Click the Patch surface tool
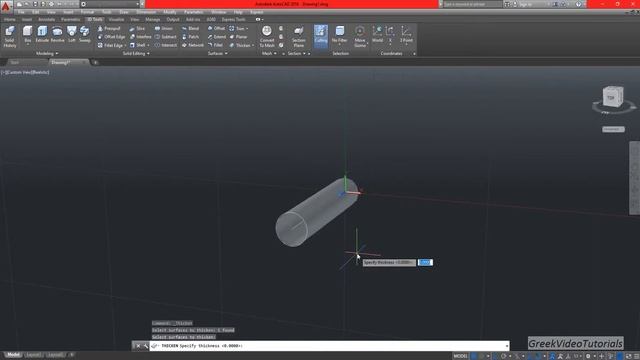 pos(191,37)
